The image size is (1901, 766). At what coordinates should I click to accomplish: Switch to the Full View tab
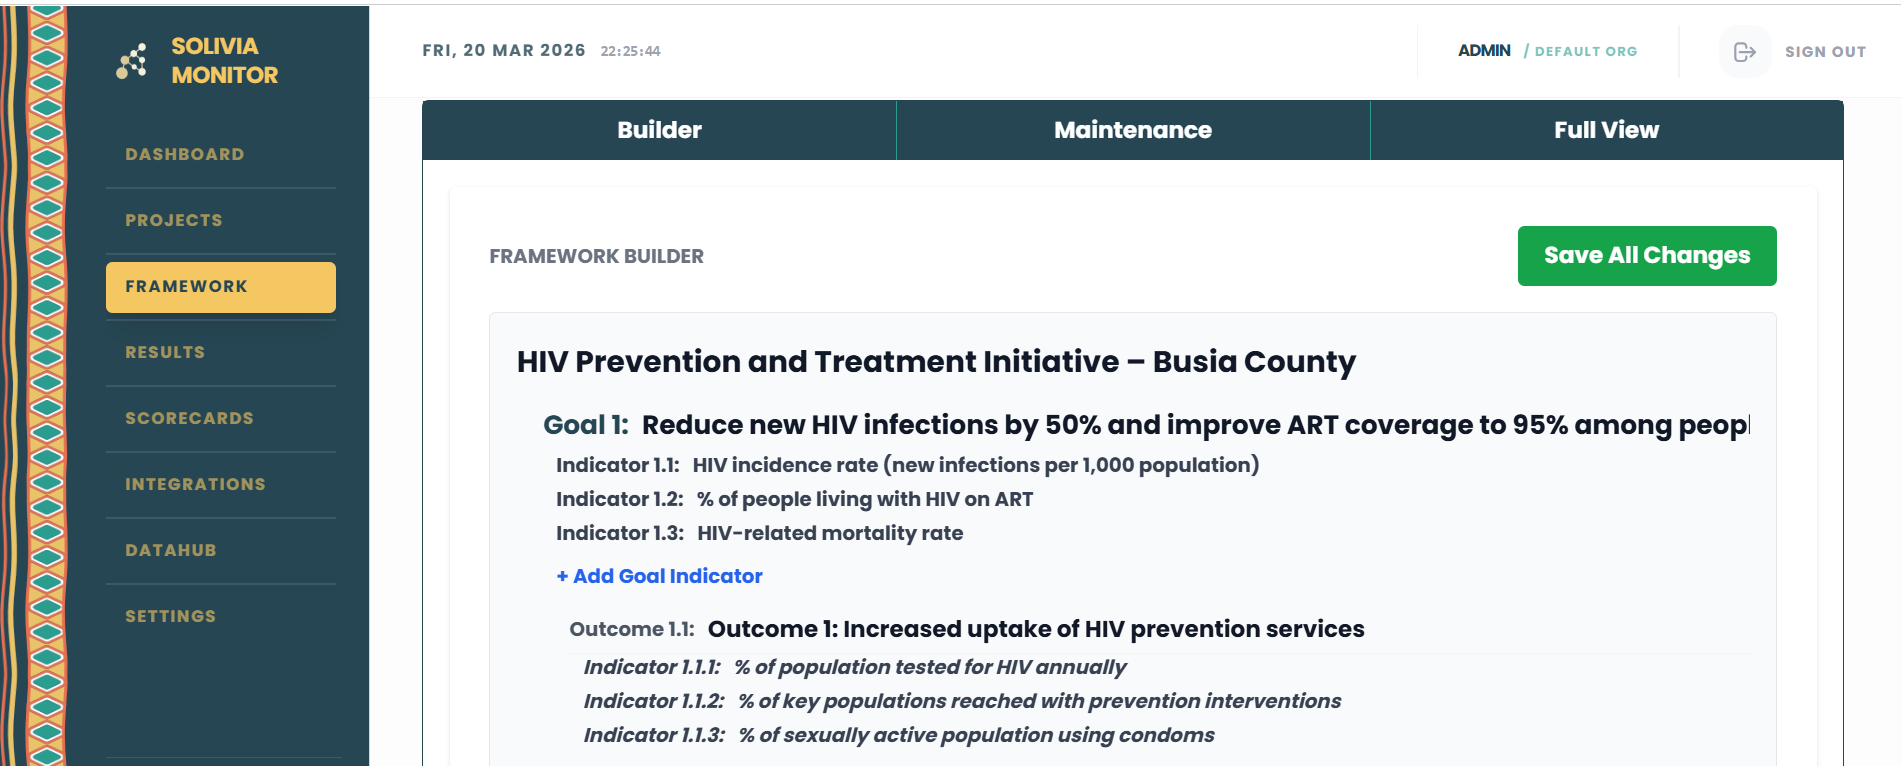pyautogui.click(x=1606, y=130)
